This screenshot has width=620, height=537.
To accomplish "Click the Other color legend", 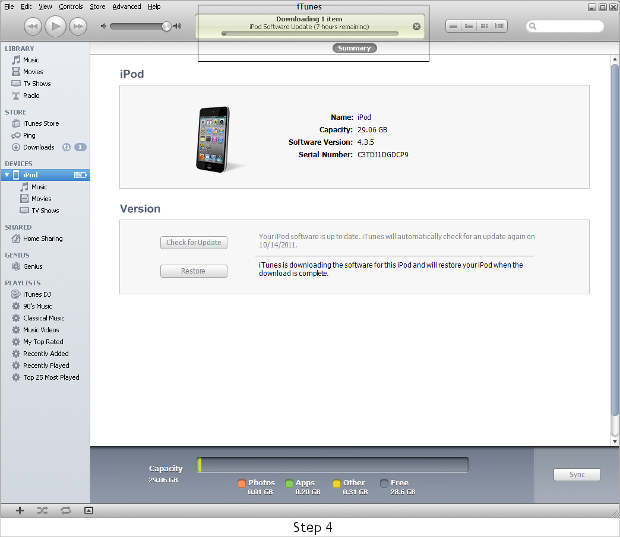I will (x=336, y=483).
